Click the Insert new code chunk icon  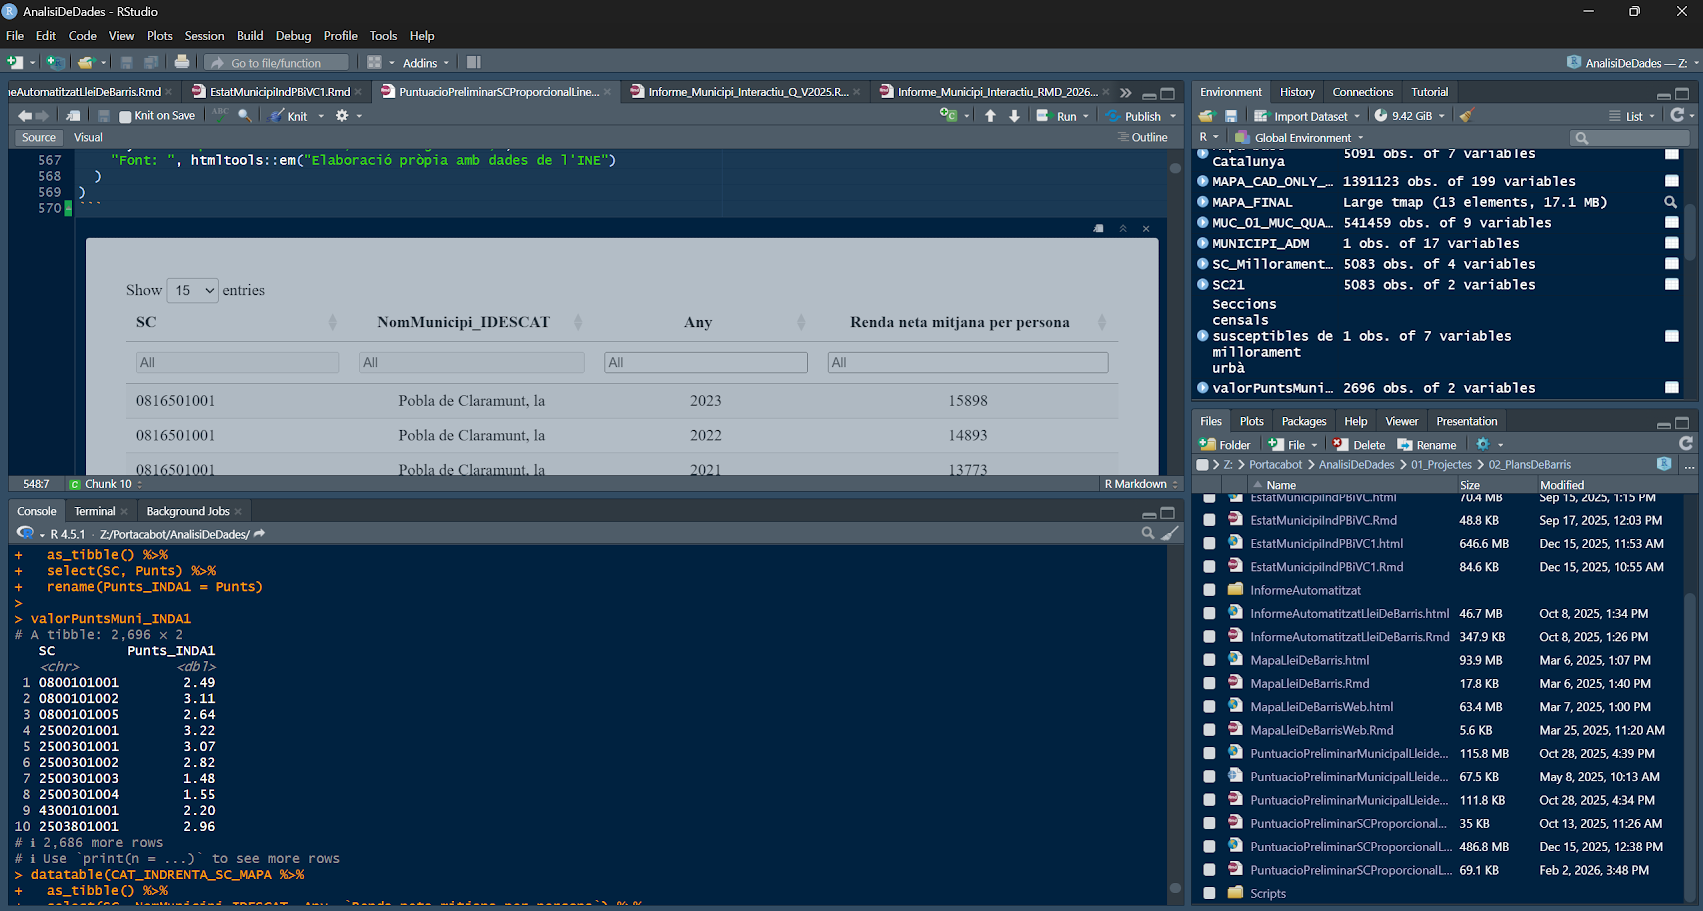pos(949,116)
